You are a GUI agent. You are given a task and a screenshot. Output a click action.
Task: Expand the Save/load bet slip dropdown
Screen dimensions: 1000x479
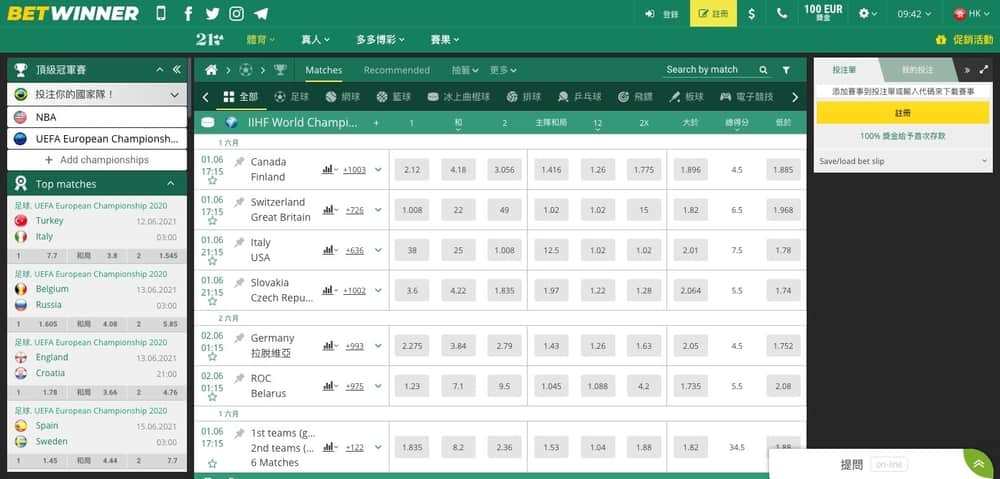click(x=903, y=161)
